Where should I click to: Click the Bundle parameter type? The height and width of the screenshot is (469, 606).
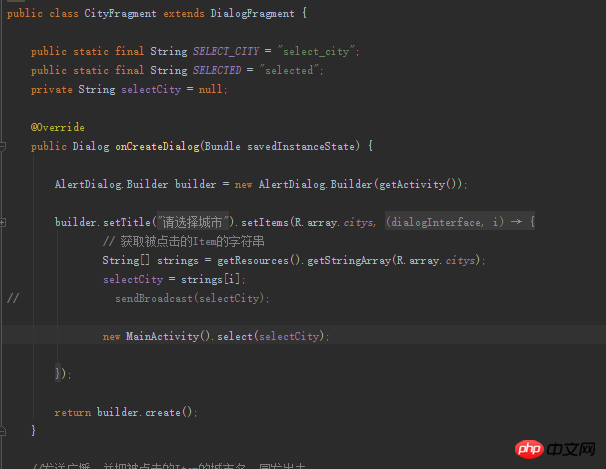pos(222,146)
